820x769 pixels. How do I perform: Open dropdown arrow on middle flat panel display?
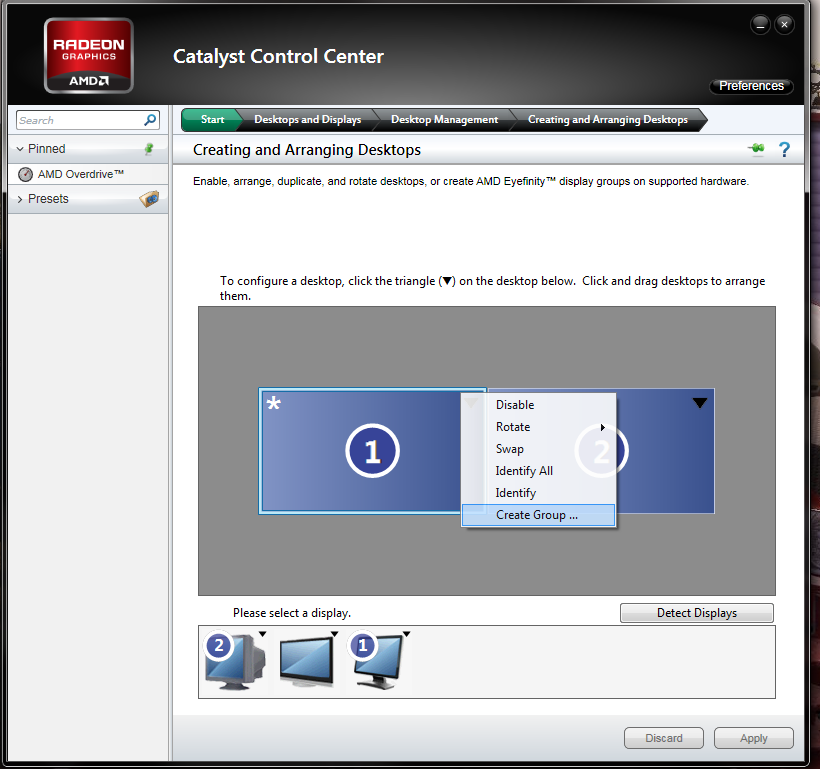pyautogui.click(x=335, y=634)
